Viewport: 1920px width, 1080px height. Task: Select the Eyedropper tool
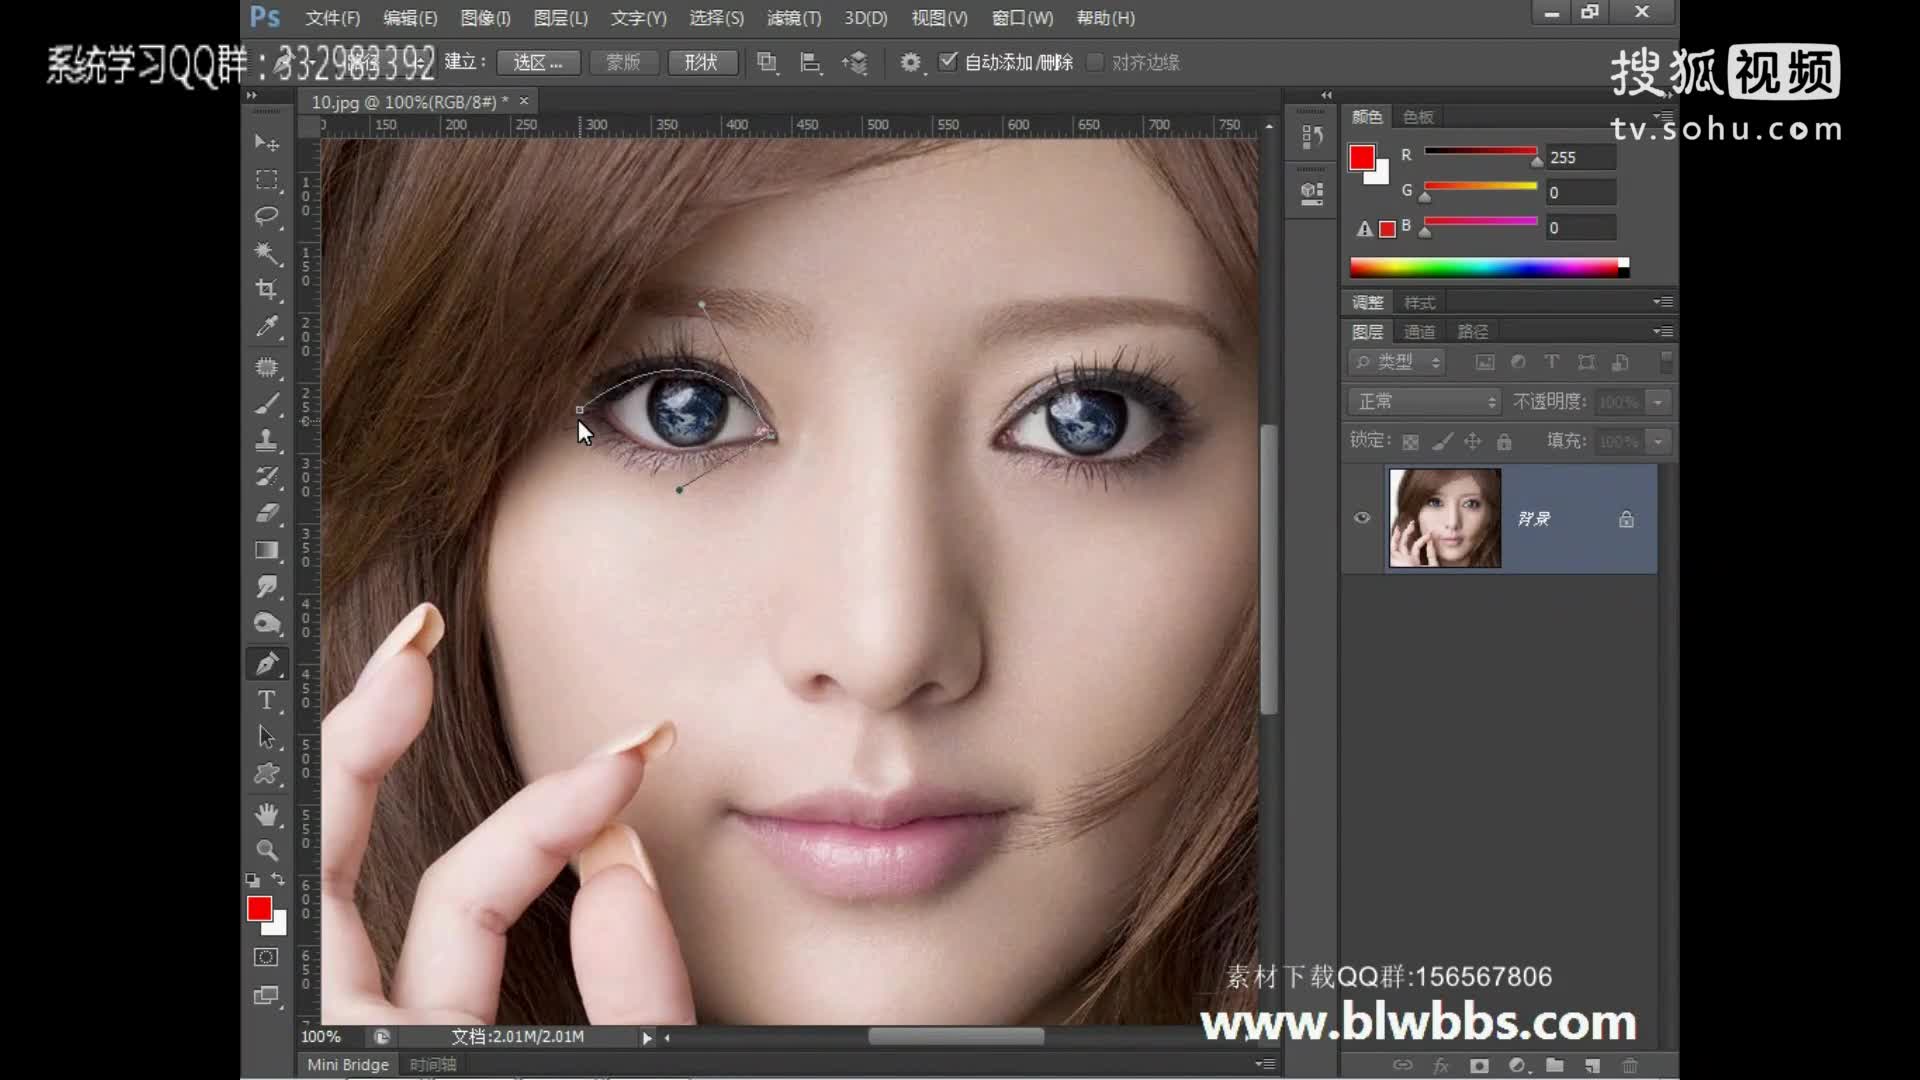tap(266, 326)
